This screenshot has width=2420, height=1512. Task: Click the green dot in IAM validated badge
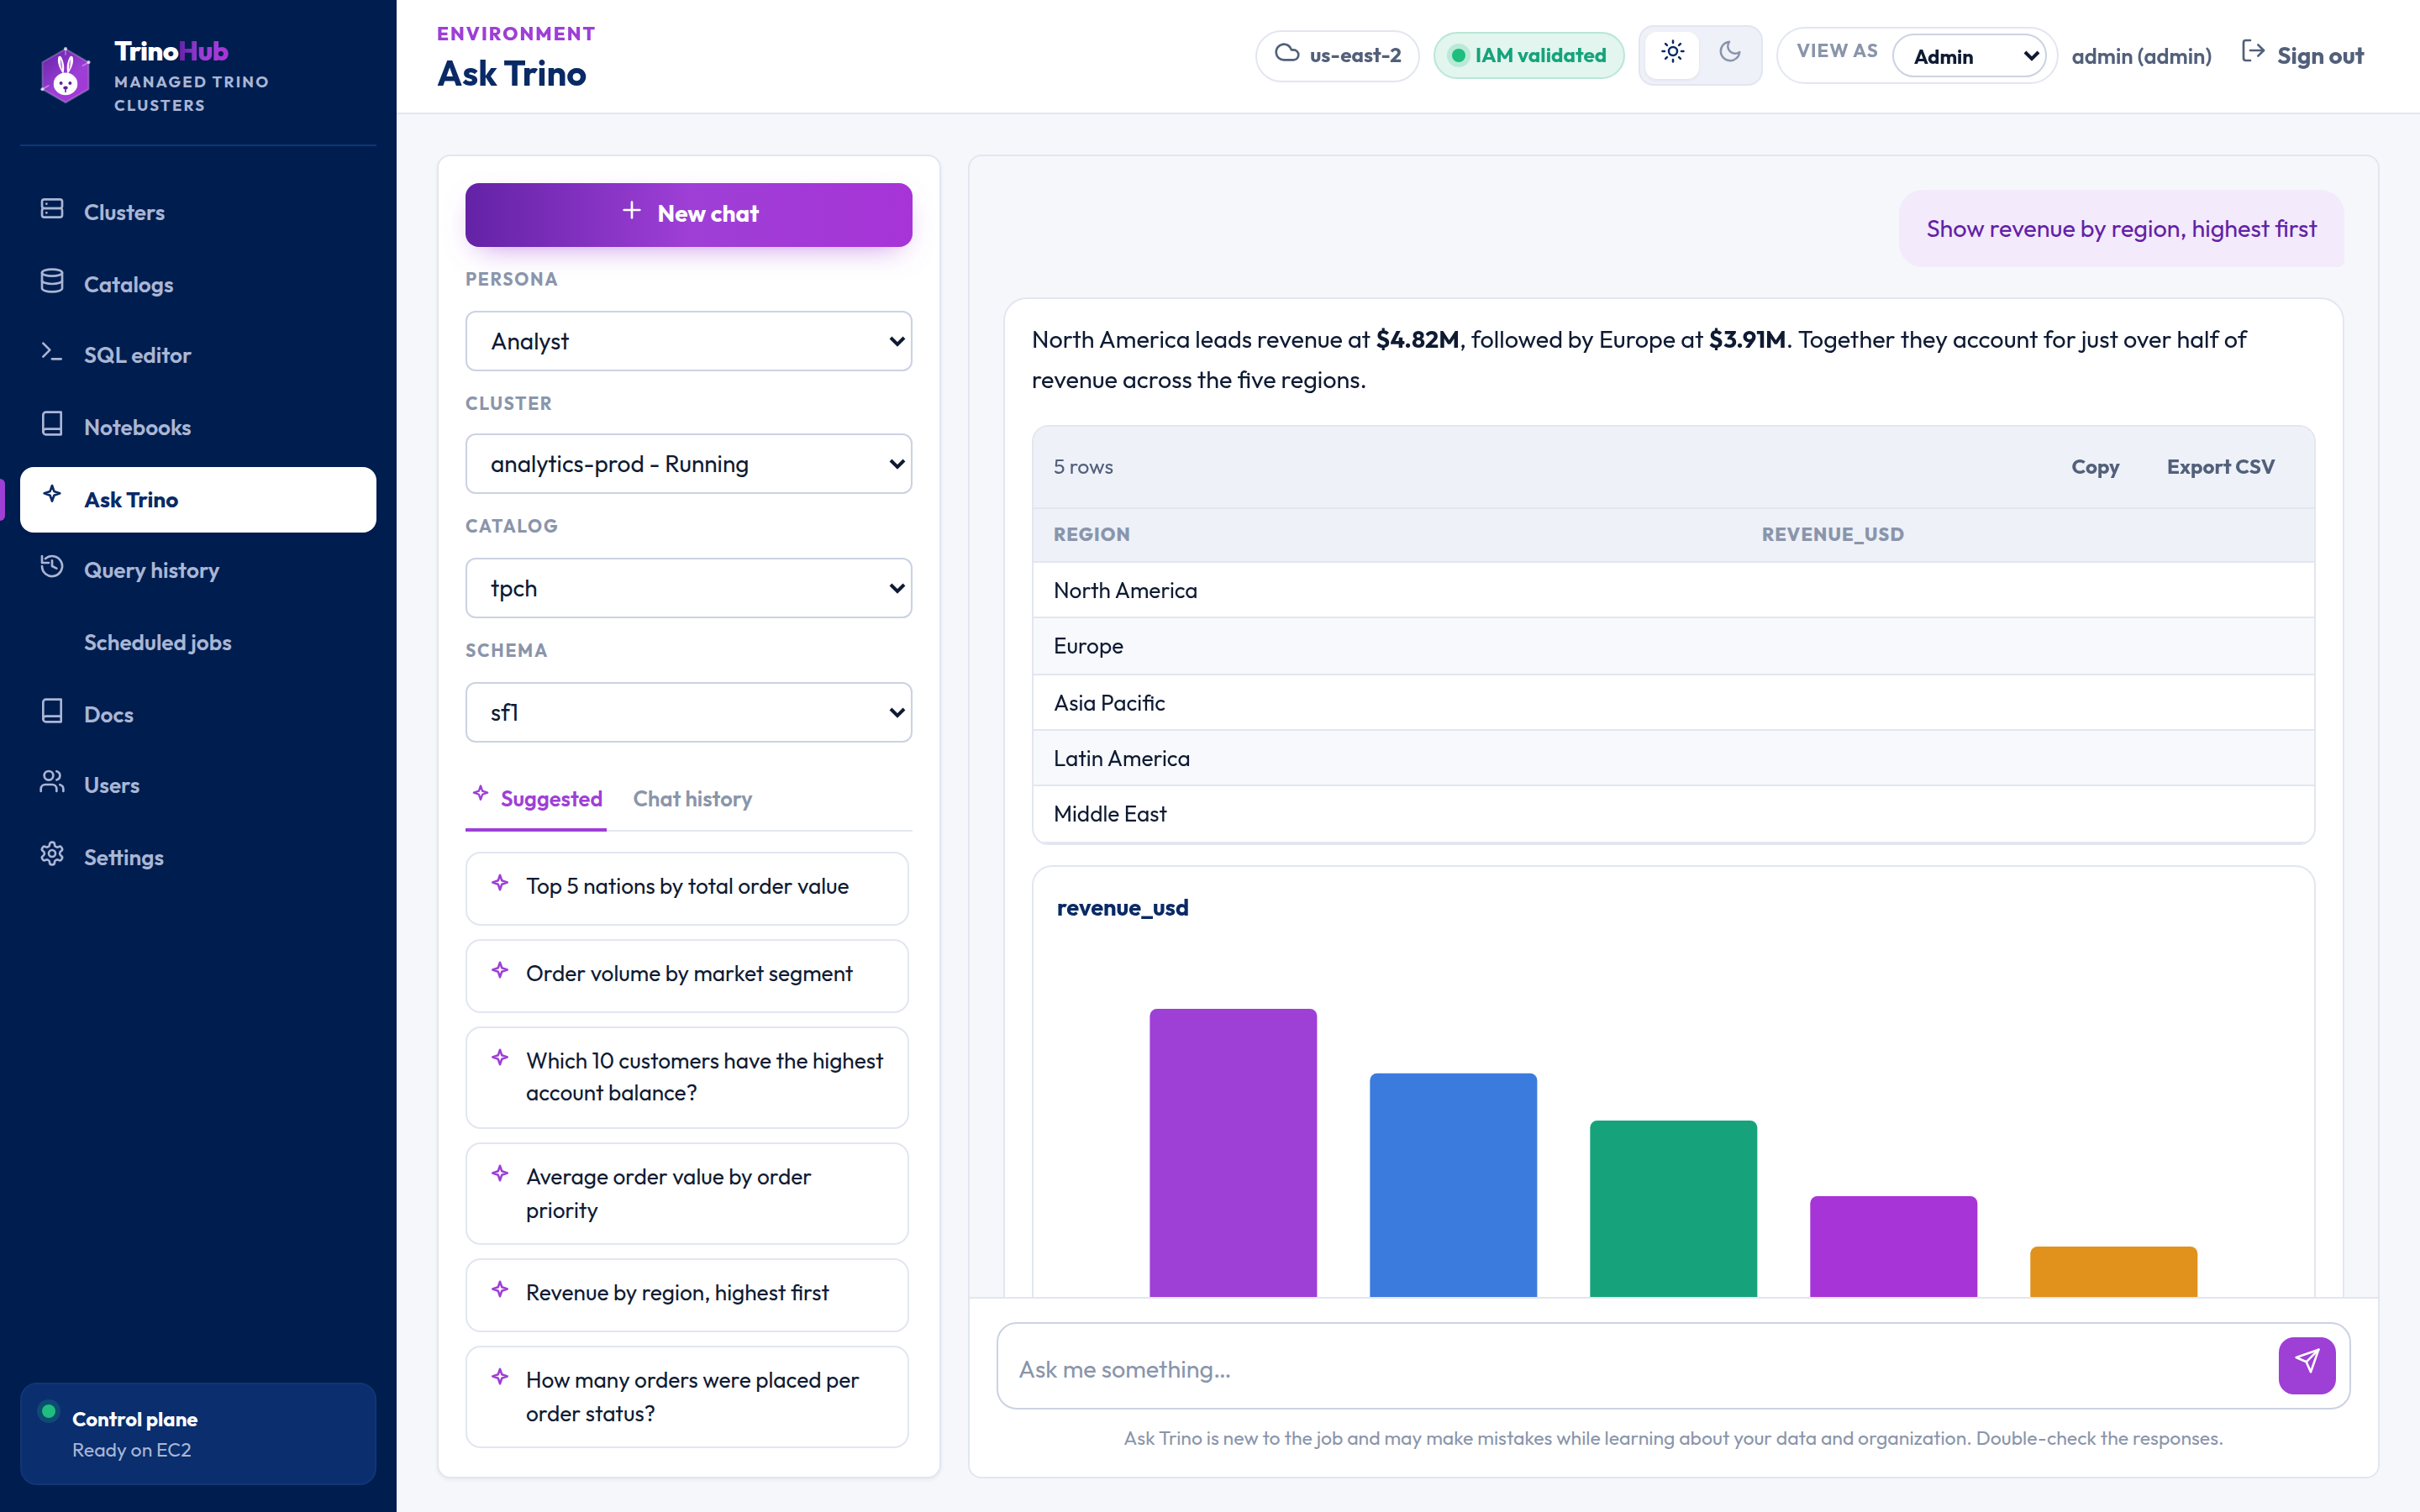[1458, 56]
